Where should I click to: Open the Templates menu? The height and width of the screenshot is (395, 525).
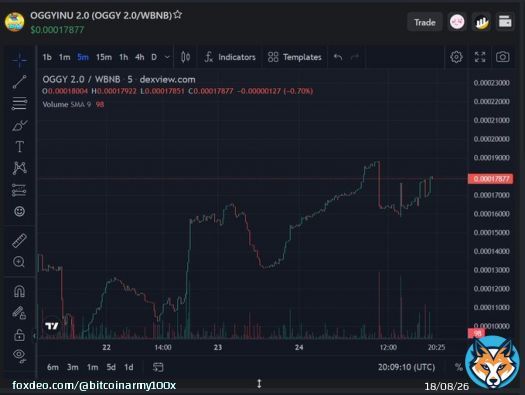tap(295, 57)
